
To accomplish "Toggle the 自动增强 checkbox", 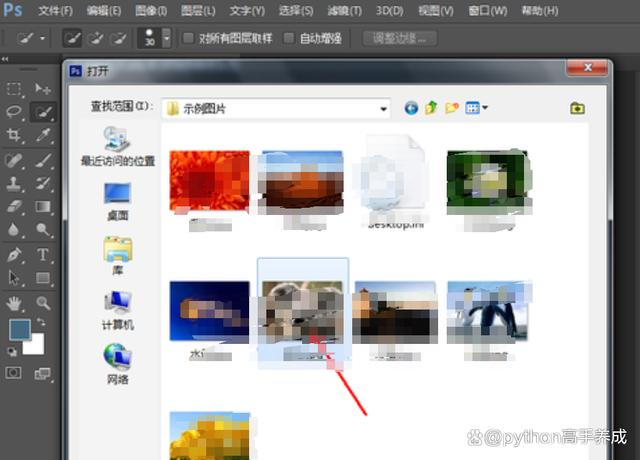I will pos(289,39).
